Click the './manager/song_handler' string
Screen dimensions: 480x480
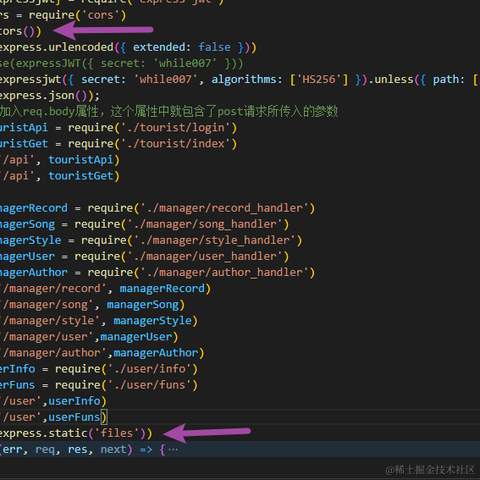pos(205,224)
